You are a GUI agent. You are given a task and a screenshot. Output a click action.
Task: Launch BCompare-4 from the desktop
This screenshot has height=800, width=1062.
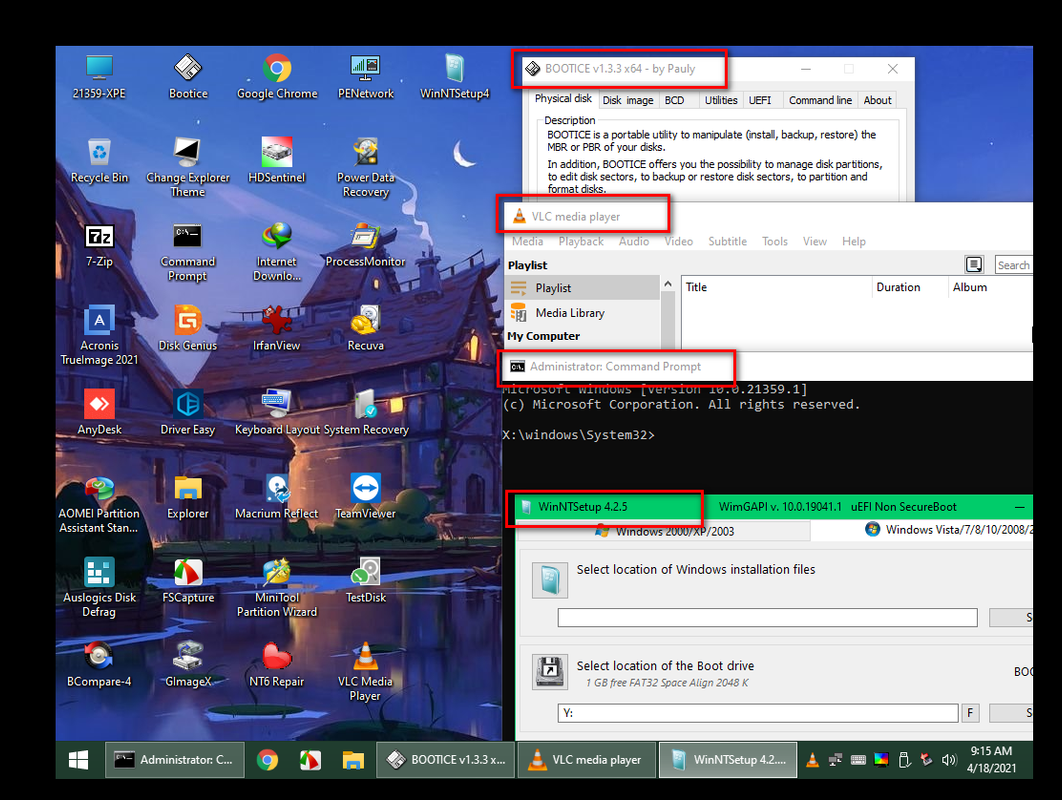click(99, 665)
